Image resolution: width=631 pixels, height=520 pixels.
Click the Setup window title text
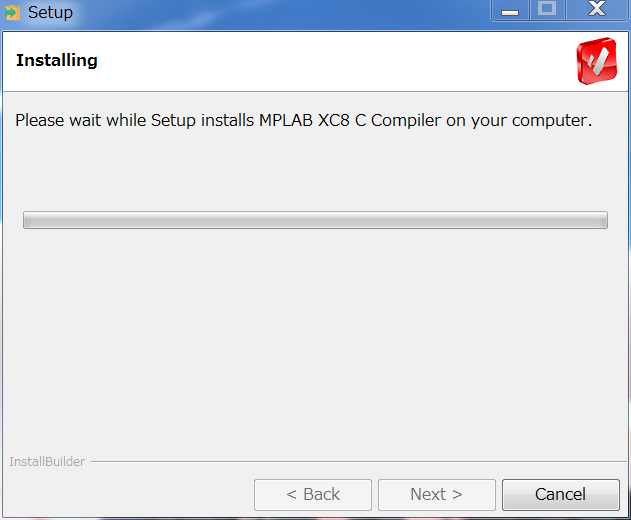(50, 12)
